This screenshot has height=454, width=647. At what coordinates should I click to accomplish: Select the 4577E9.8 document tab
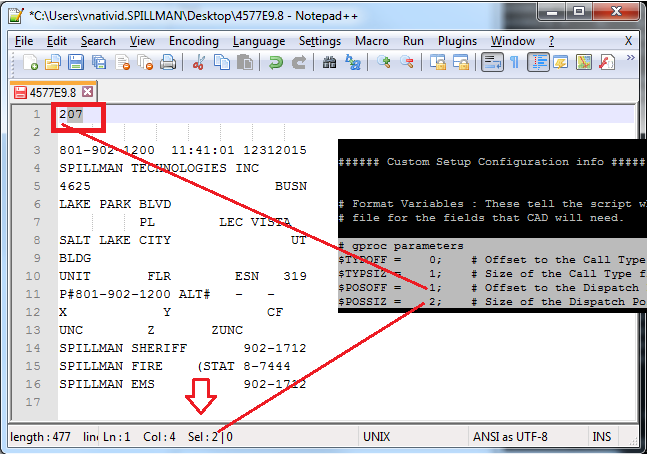(x=53, y=92)
